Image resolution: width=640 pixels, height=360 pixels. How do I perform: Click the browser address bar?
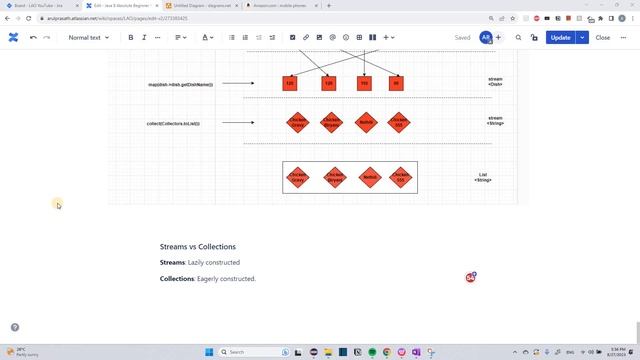coord(261,18)
